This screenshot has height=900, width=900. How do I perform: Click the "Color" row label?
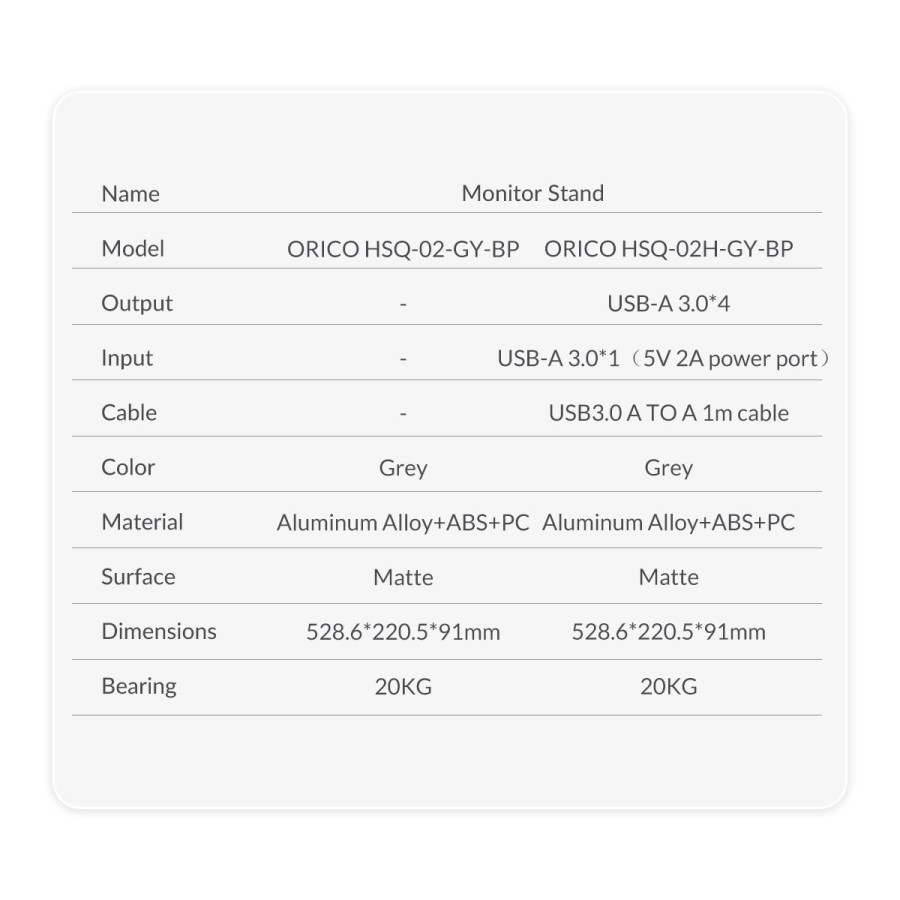(x=128, y=467)
